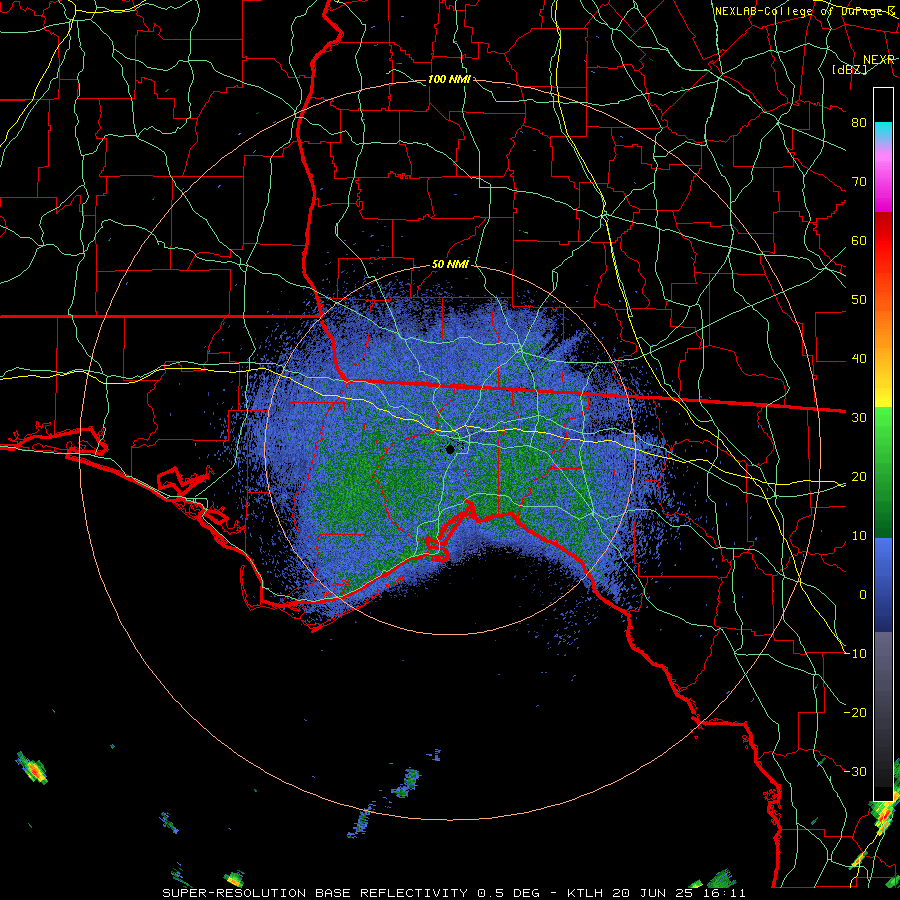This screenshot has height=900, width=900.
Task: Click the "100 NMI" range ring label
Action: click(449, 79)
